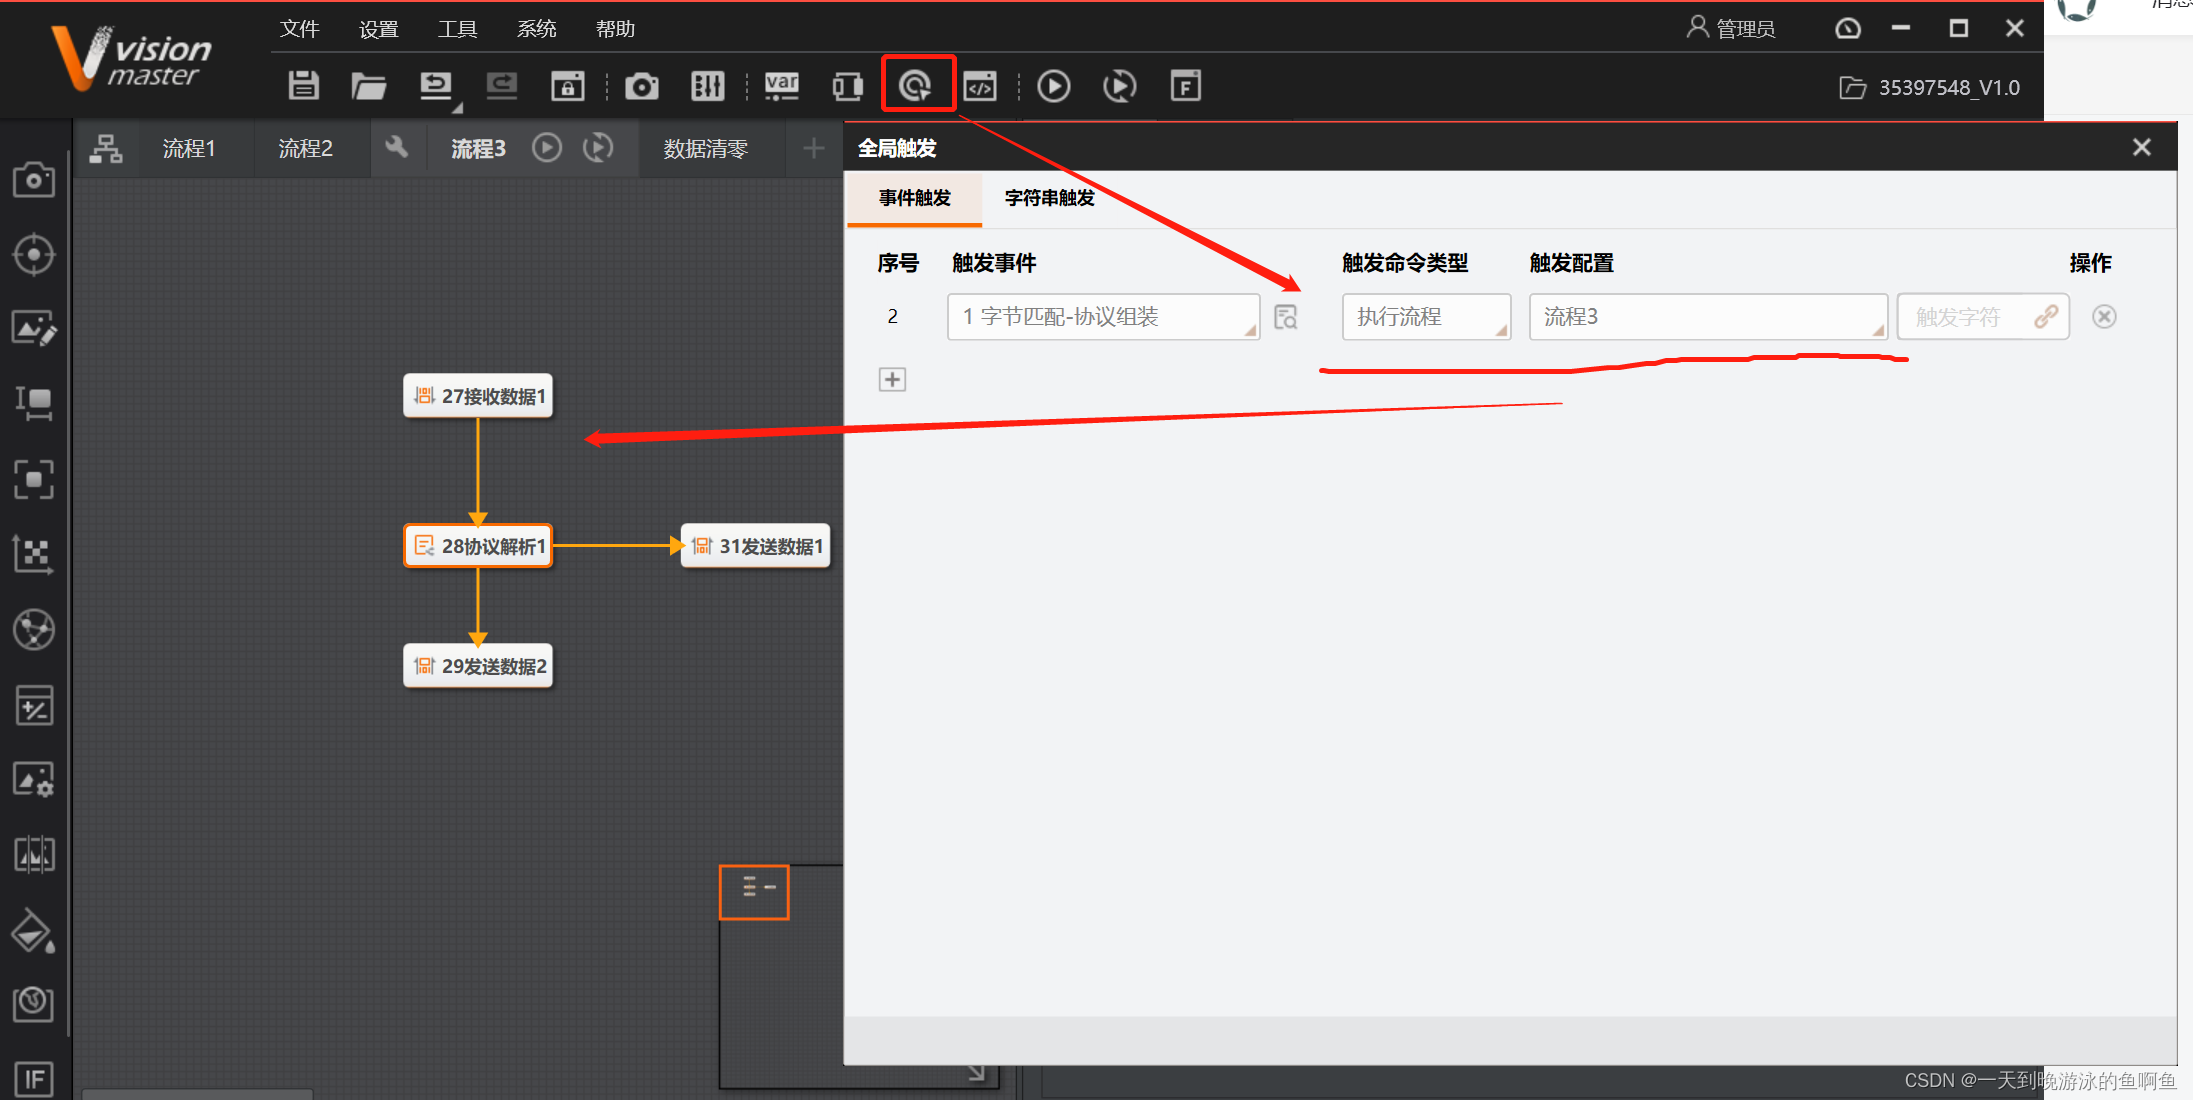The image size is (2193, 1100).
Task: Click the global script icon
Action: 980,86
